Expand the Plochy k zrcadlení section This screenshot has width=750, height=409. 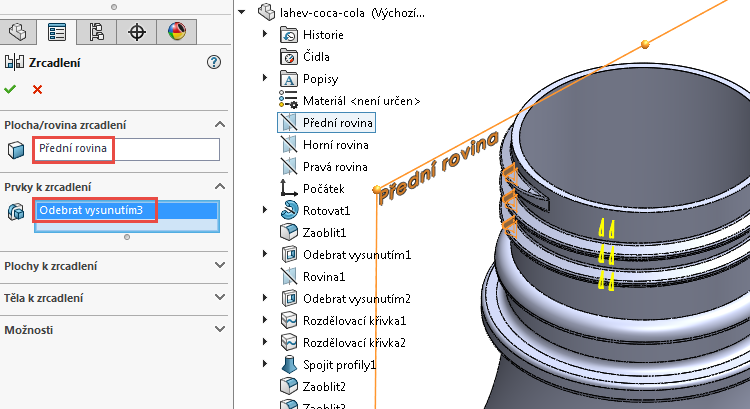(220, 265)
